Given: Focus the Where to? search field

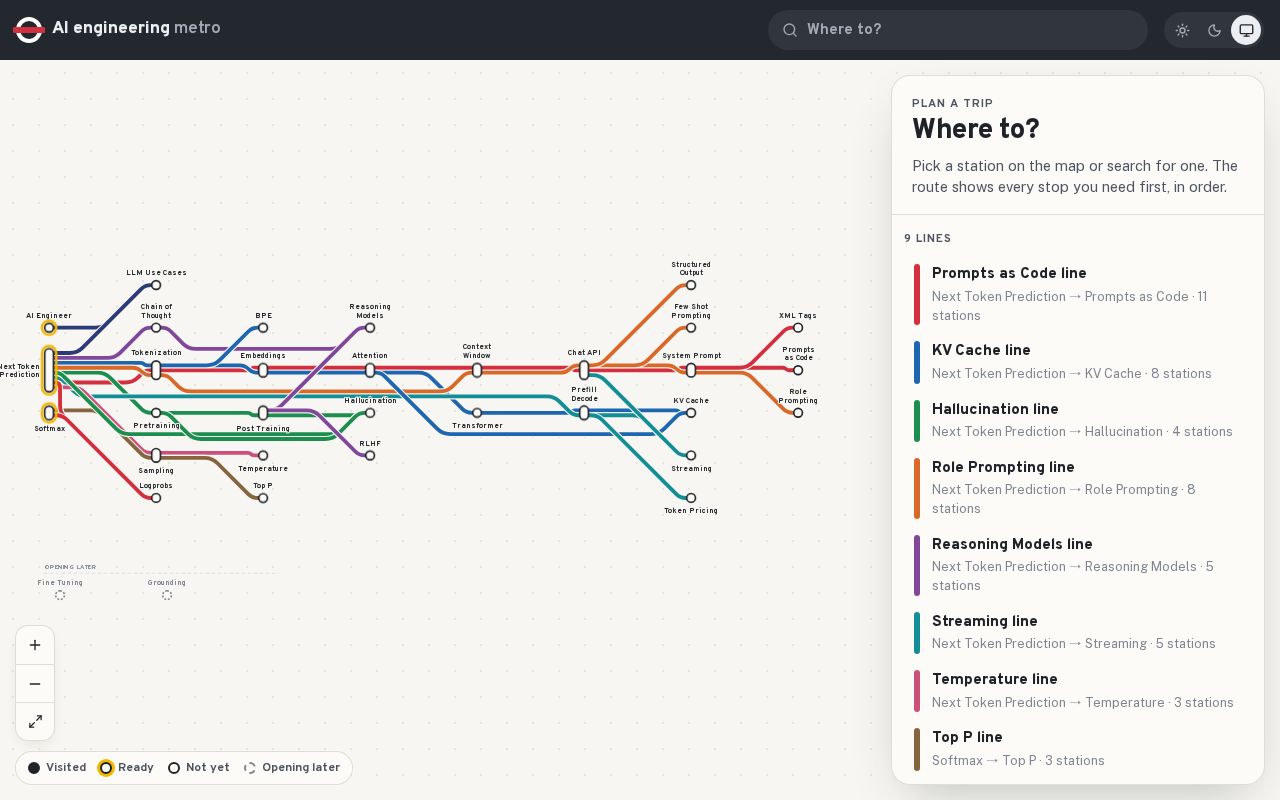Looking at the screenshot, I should pos(957,30).
